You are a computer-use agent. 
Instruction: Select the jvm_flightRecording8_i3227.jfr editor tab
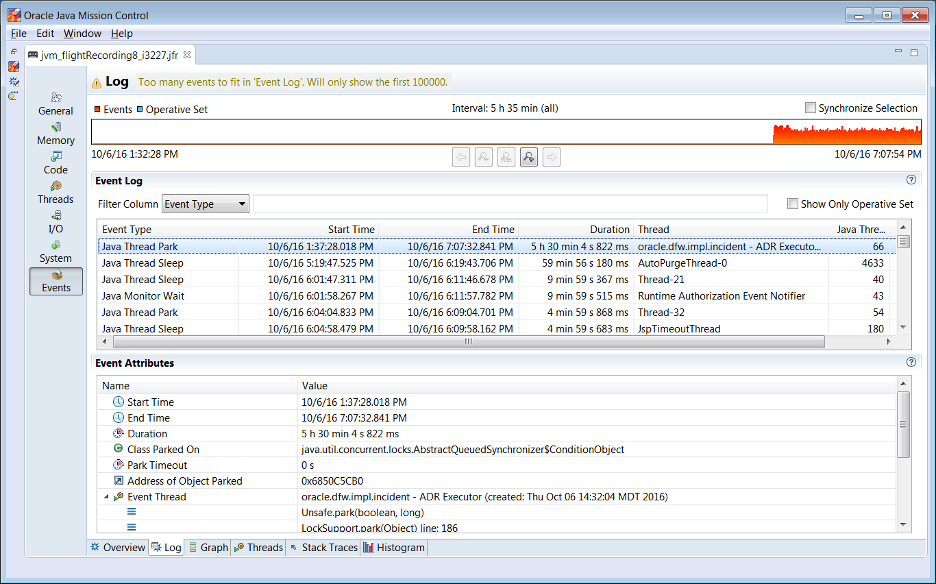coord(109,56)
